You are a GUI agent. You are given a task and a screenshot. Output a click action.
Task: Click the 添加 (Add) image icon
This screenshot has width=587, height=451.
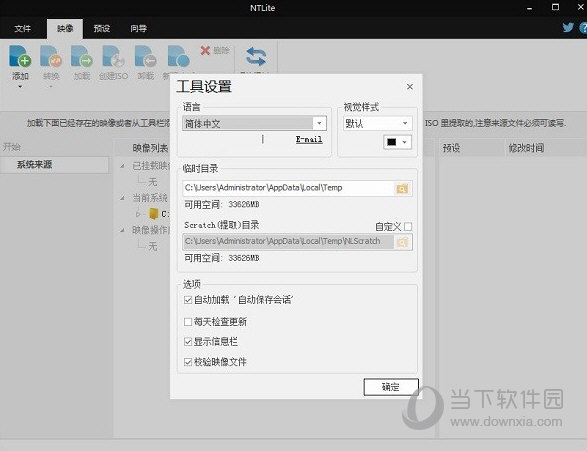20,56
